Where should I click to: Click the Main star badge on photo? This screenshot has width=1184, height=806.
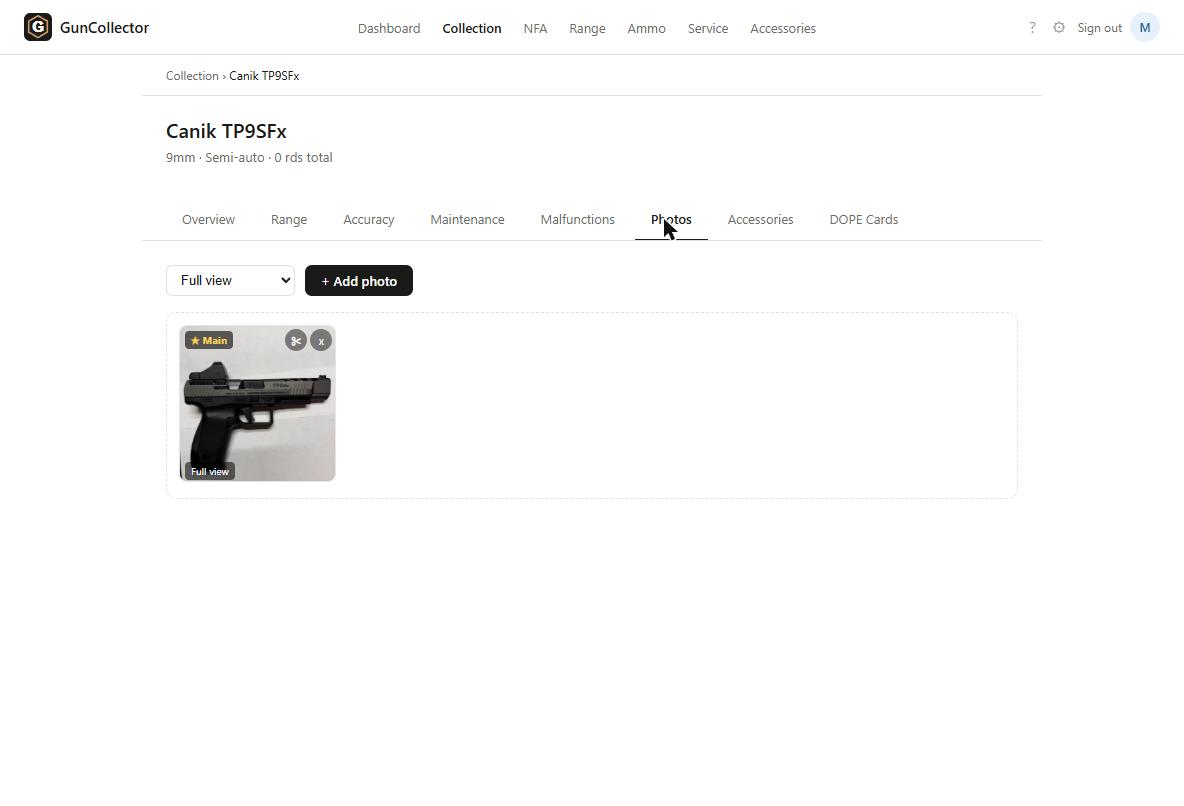click(209, 341)
